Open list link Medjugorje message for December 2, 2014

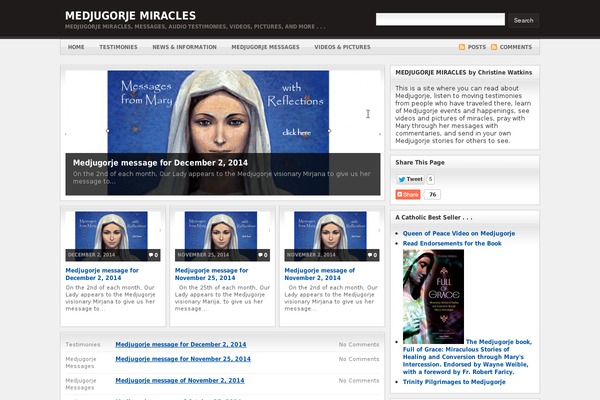click(181, 344)
